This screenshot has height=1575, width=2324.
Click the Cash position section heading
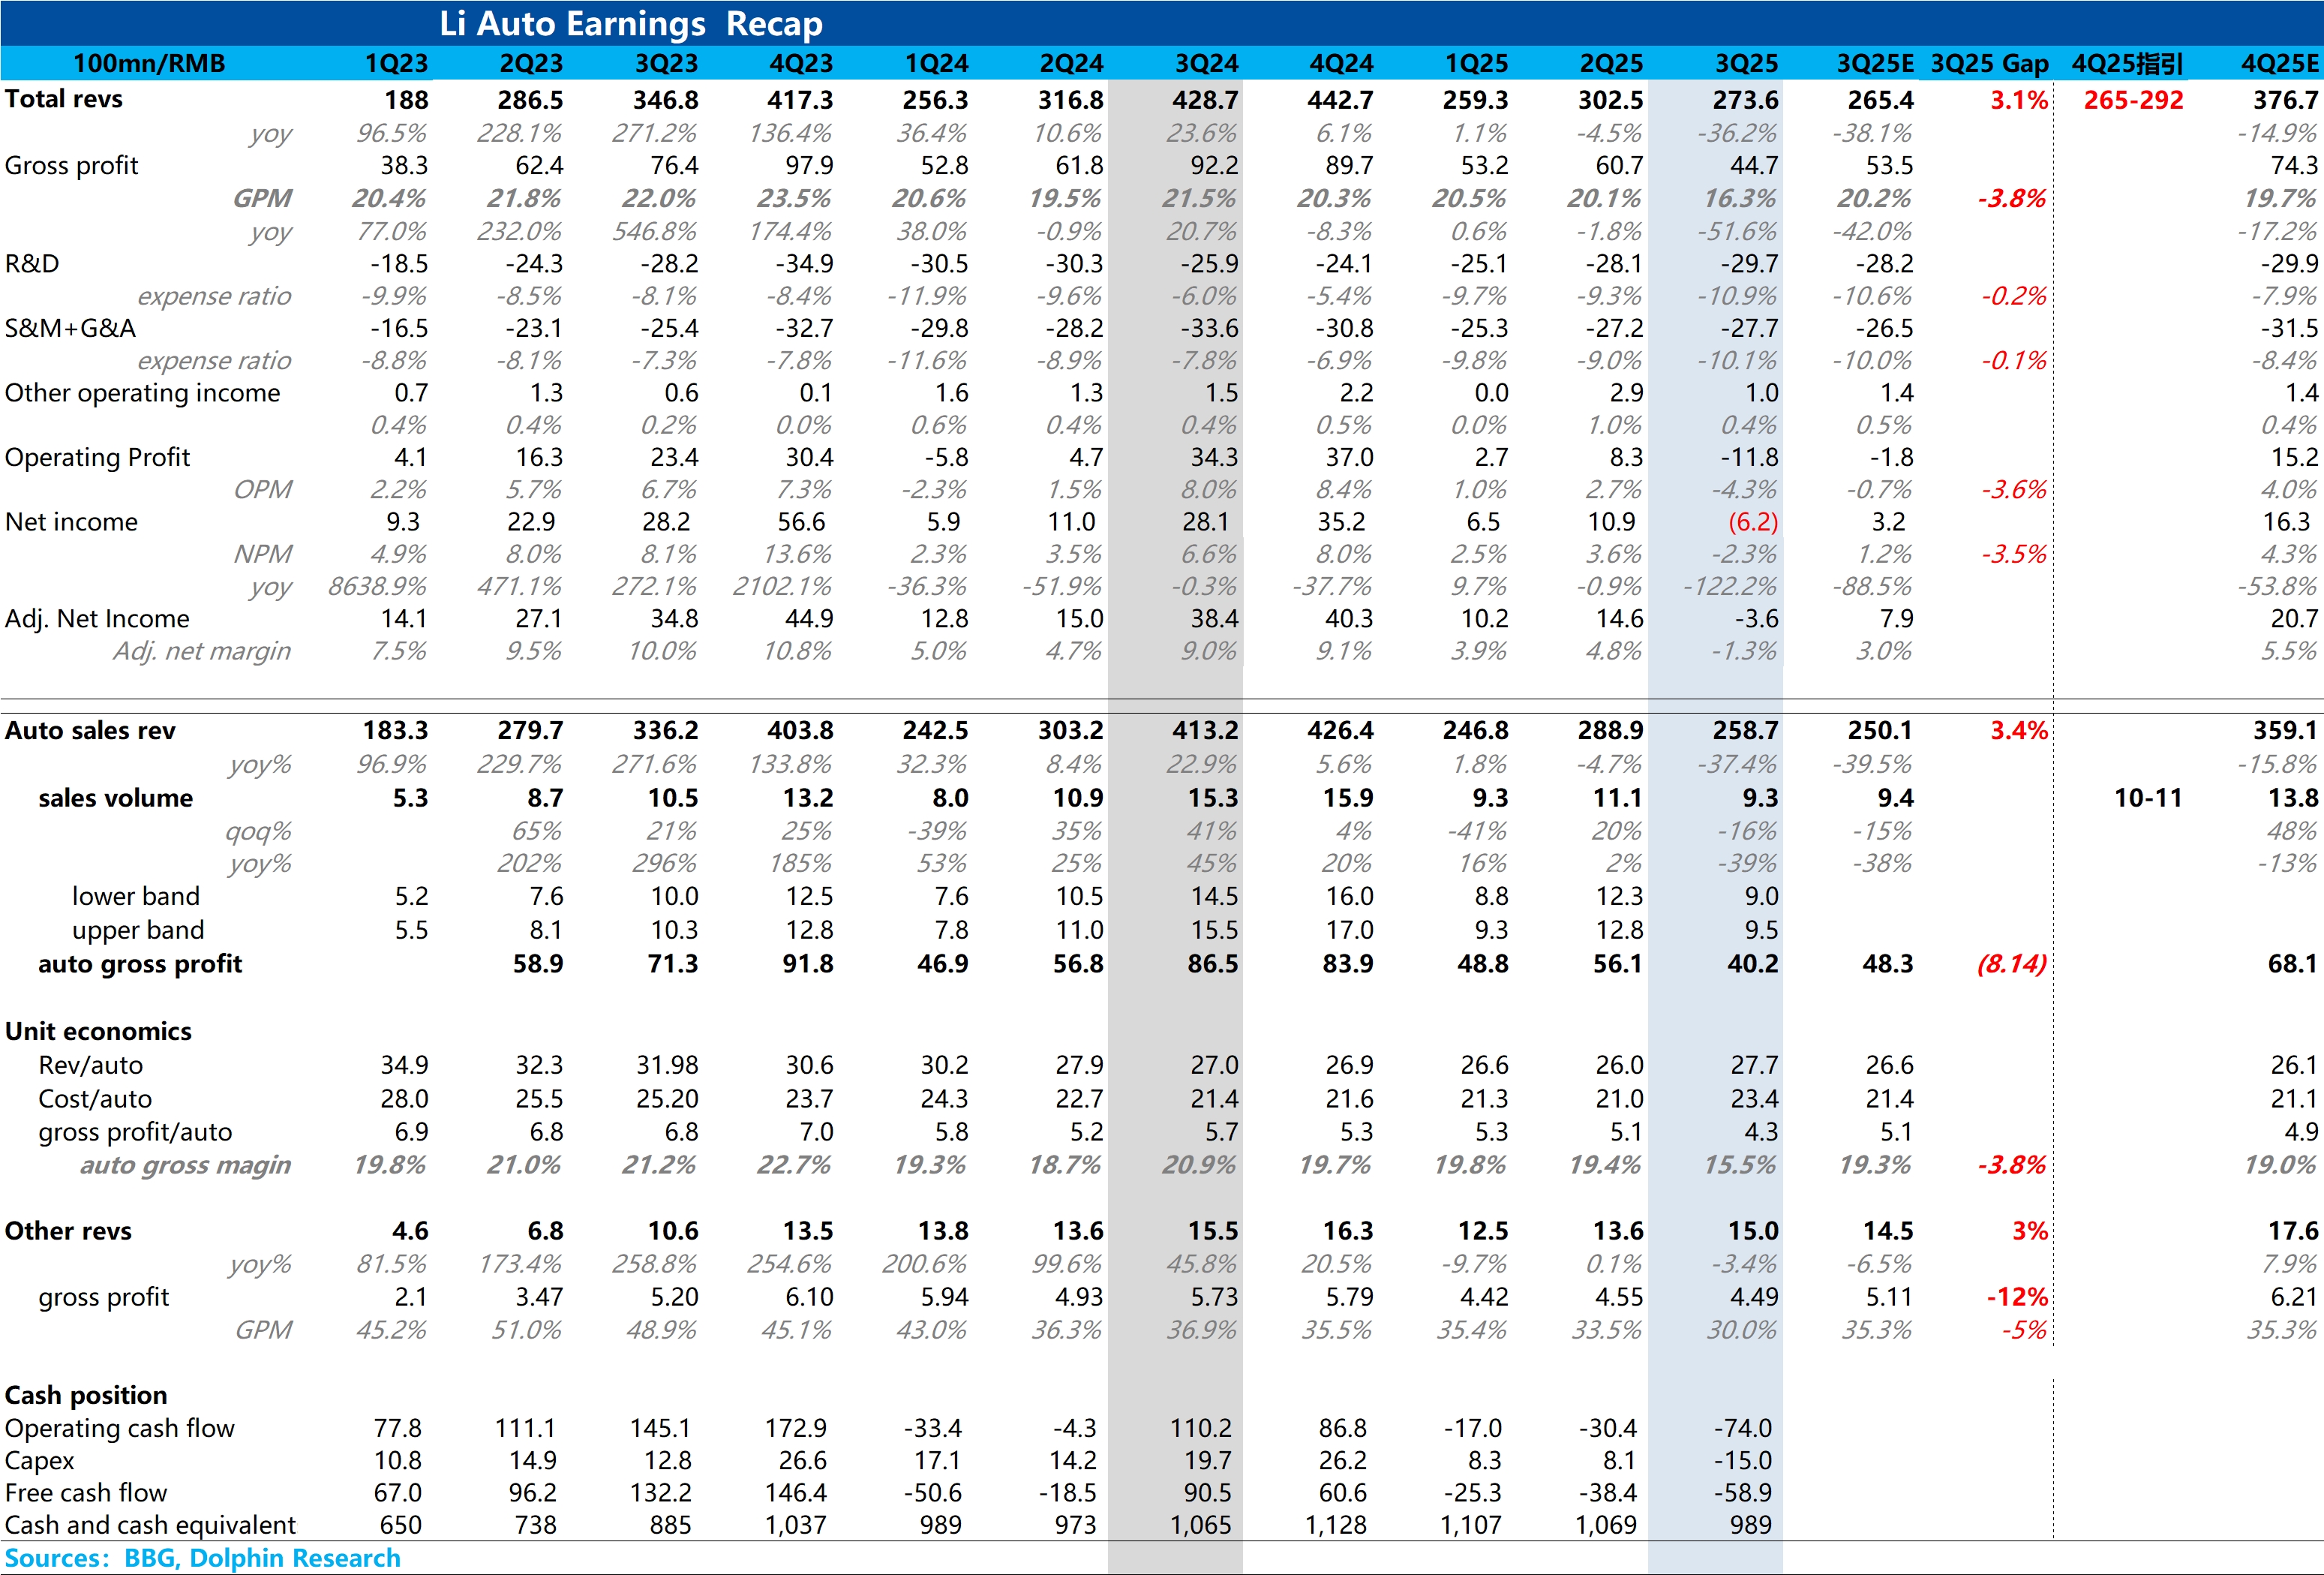86,1395
